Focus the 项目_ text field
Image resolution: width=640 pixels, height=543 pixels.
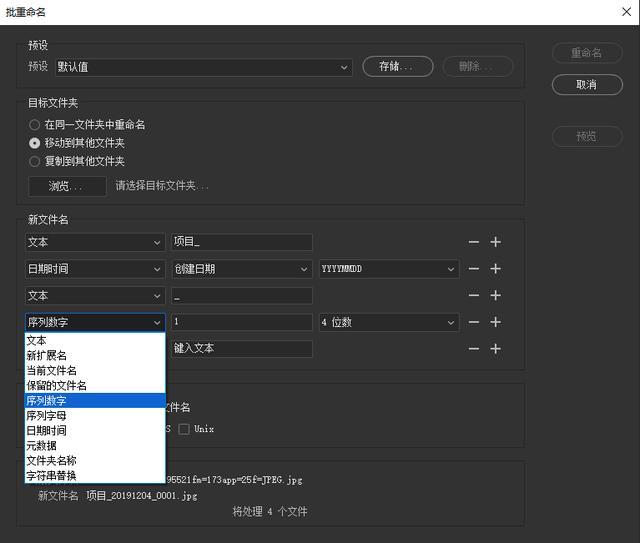click(242, 242)
